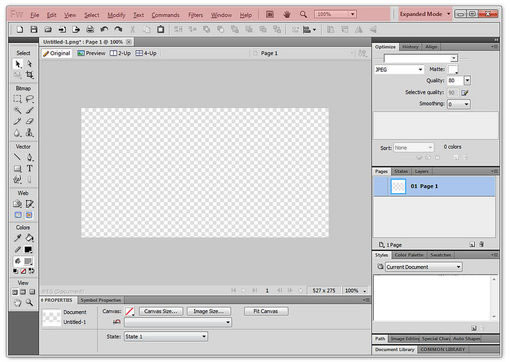Select the Line tool in Vector section
This screenshot has height=362, width=510.
click(x=18, y=157)
